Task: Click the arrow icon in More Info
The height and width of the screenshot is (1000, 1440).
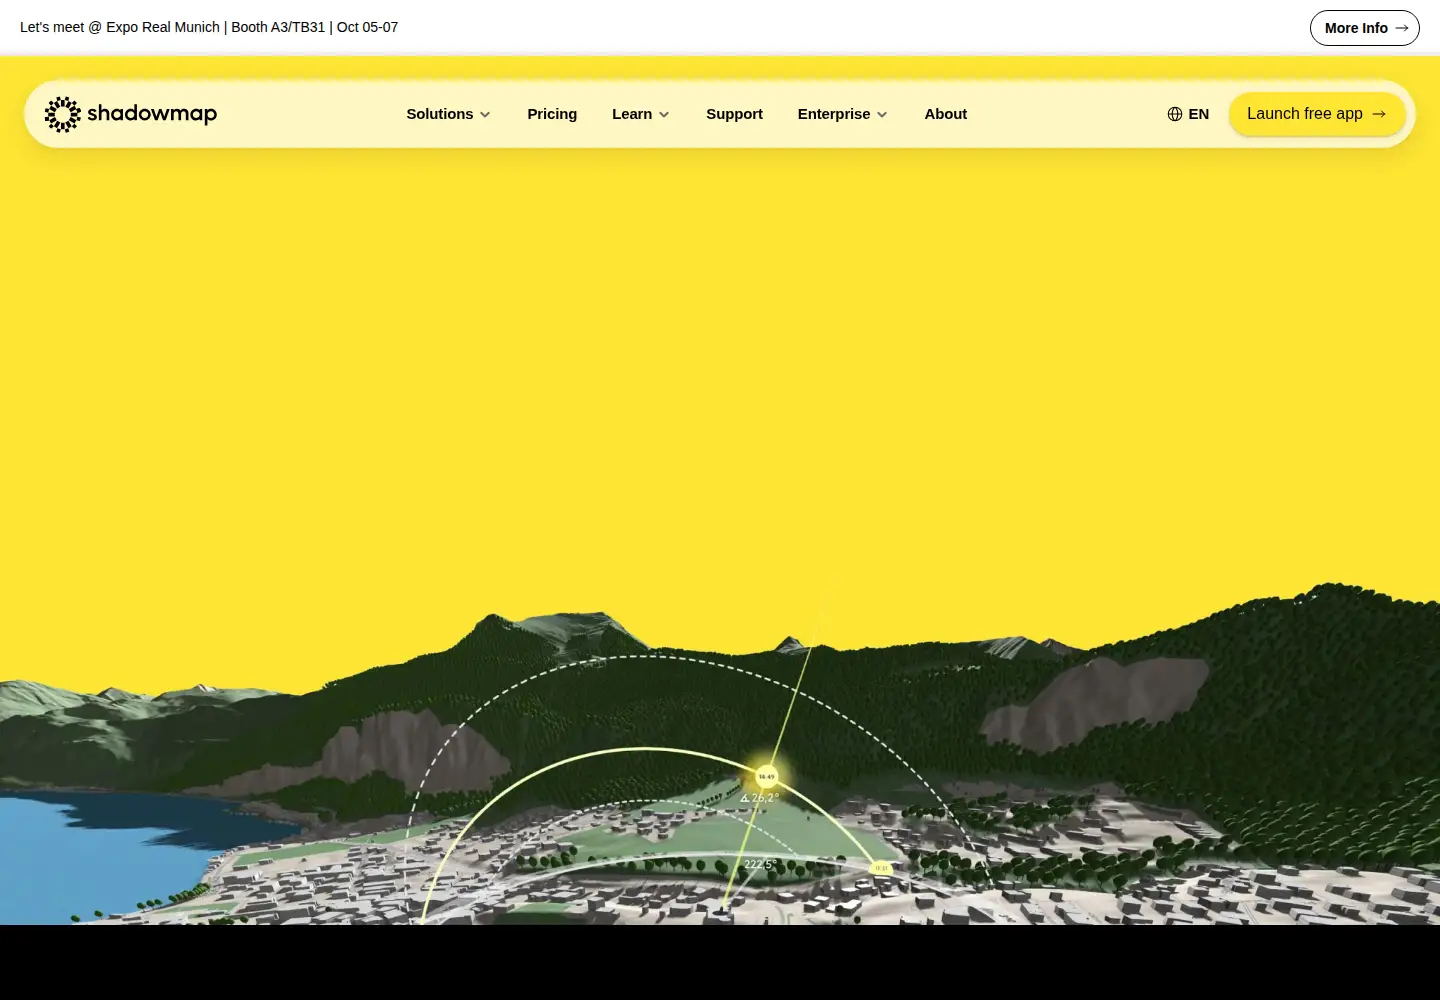Action: 1402,28
